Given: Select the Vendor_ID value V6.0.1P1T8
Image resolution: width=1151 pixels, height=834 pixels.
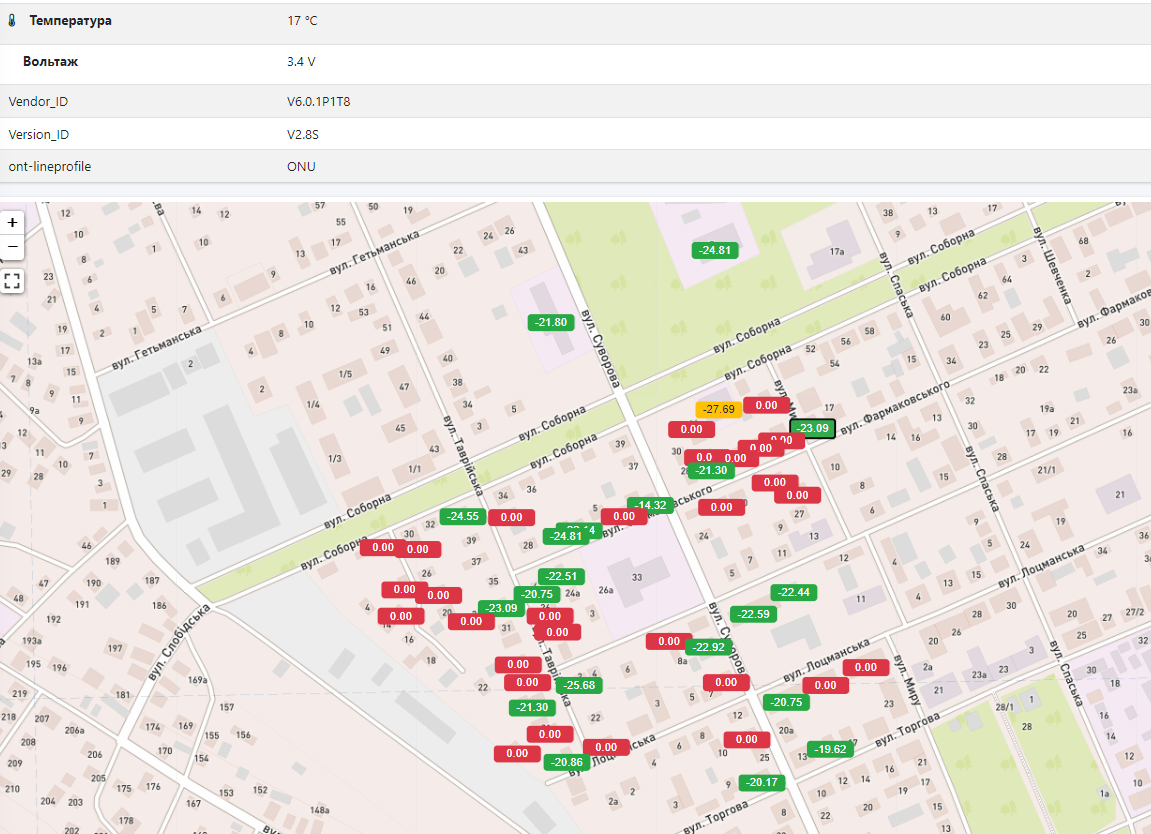Looking at the screenshot, I should point(318,102).
